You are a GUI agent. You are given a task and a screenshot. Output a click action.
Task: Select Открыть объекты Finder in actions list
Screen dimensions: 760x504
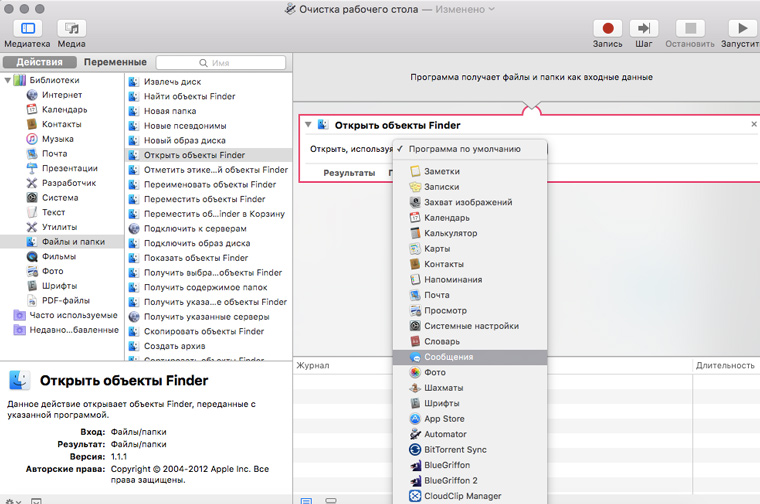(208, 155)
